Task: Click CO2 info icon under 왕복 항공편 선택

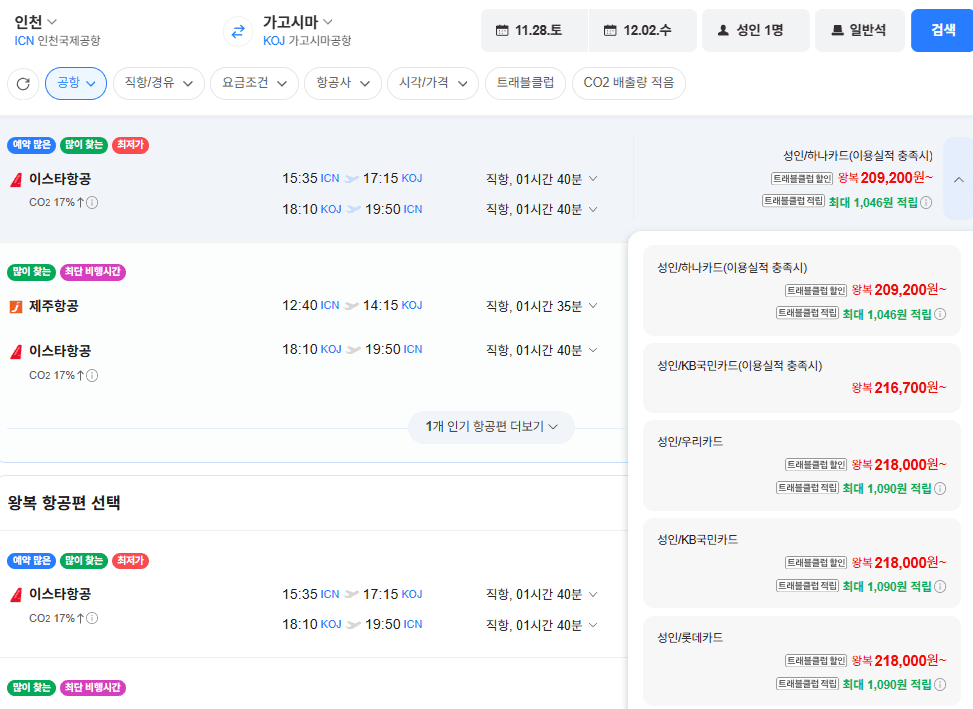Action: pos(92,618)
